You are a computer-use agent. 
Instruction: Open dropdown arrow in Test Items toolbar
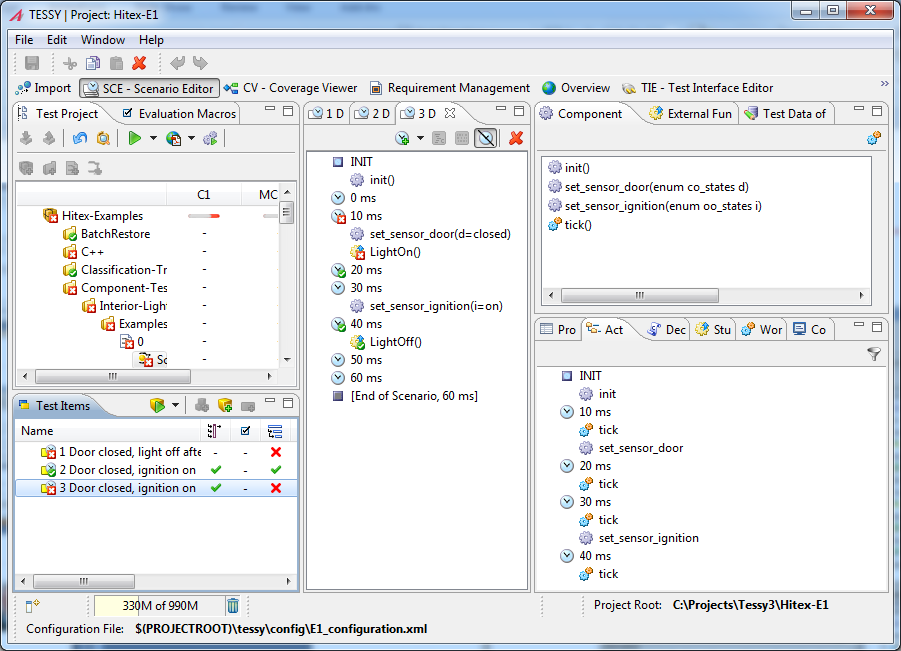(175, 405)
